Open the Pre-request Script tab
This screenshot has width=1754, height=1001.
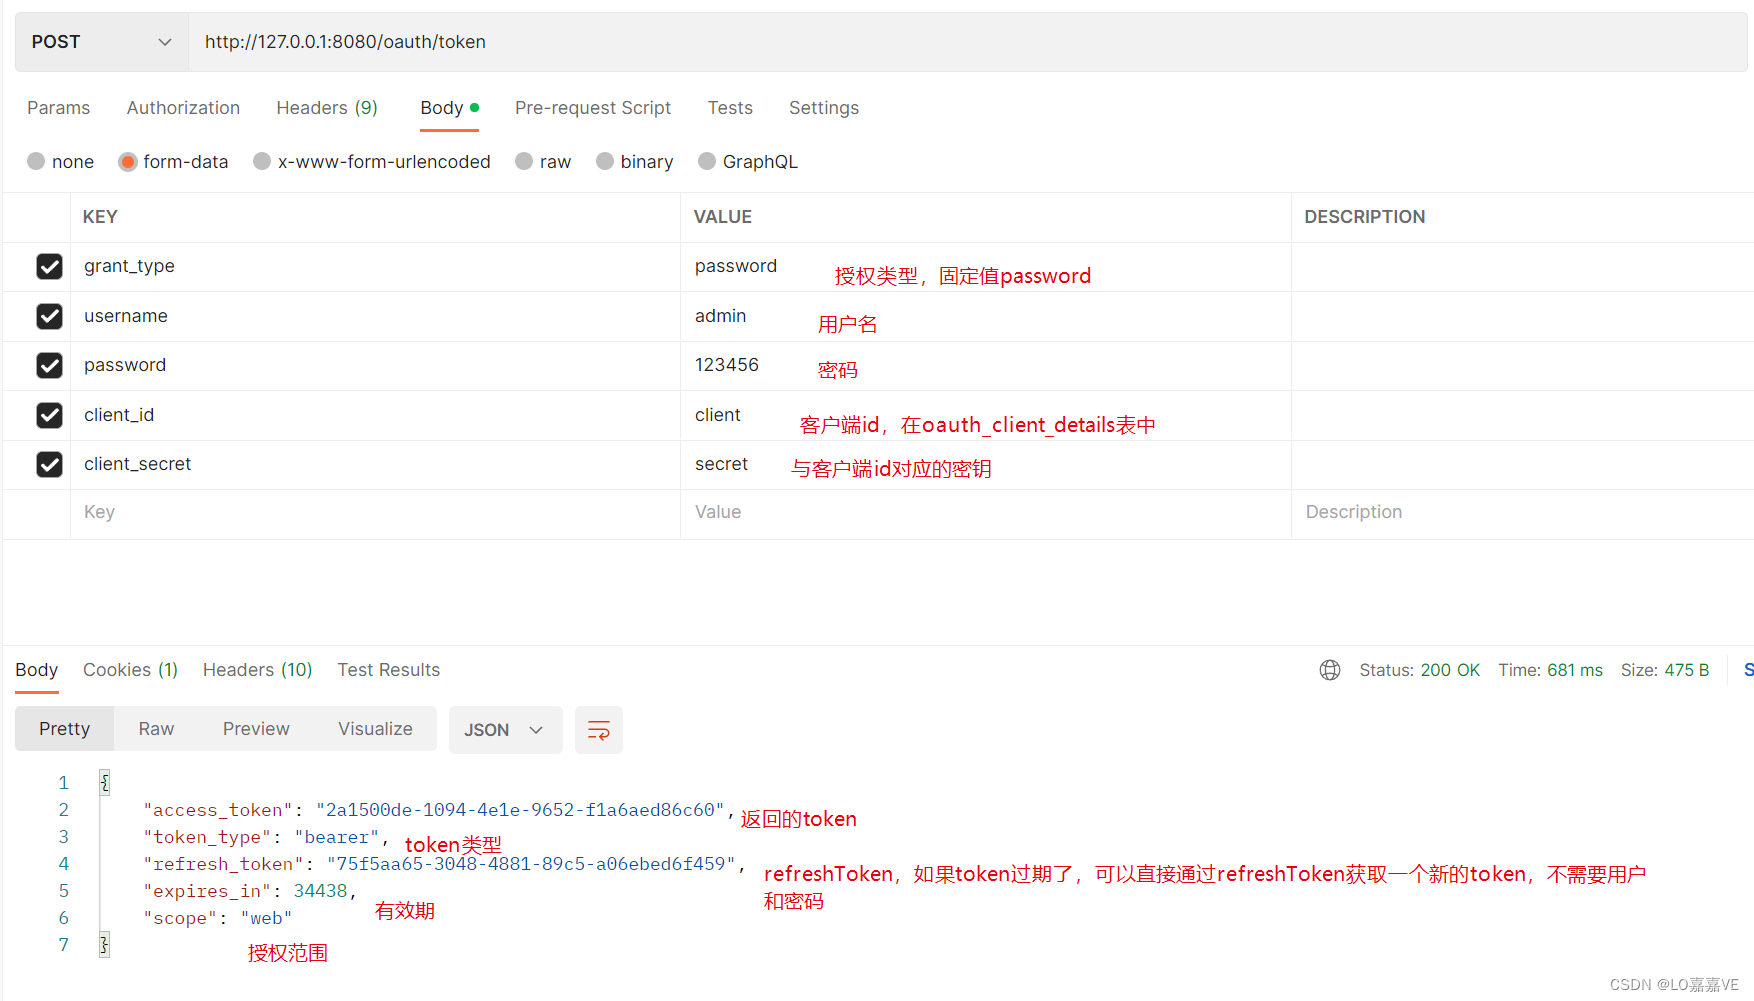(x=592, y=107)
